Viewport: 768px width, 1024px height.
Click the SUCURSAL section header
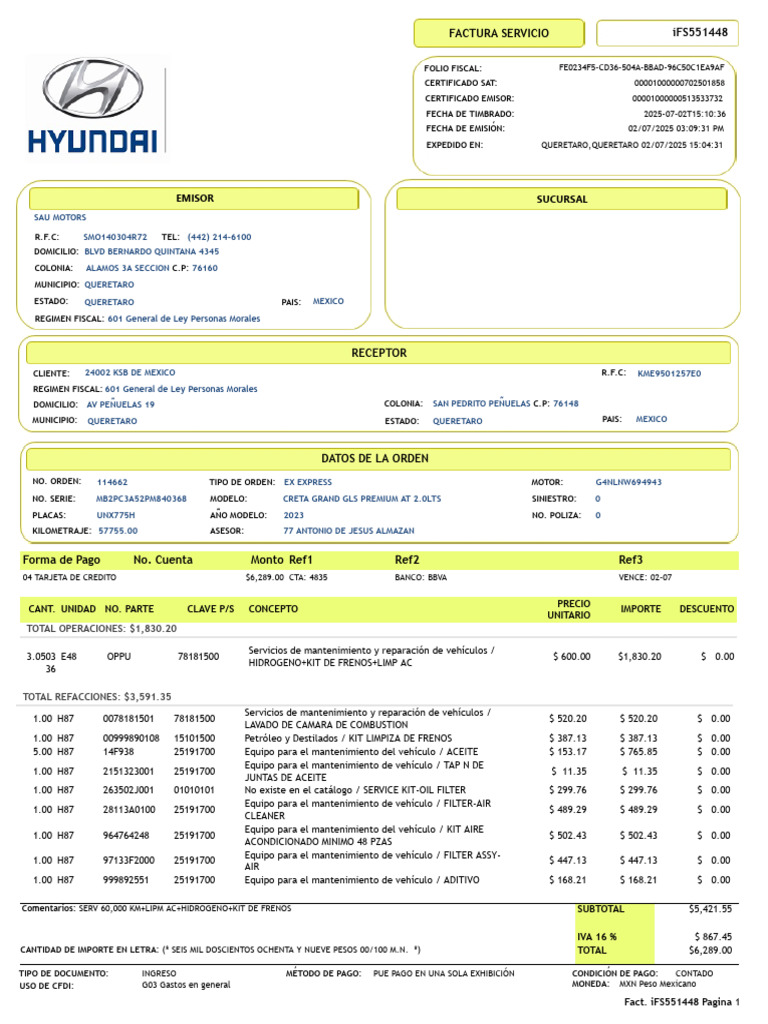562,199
